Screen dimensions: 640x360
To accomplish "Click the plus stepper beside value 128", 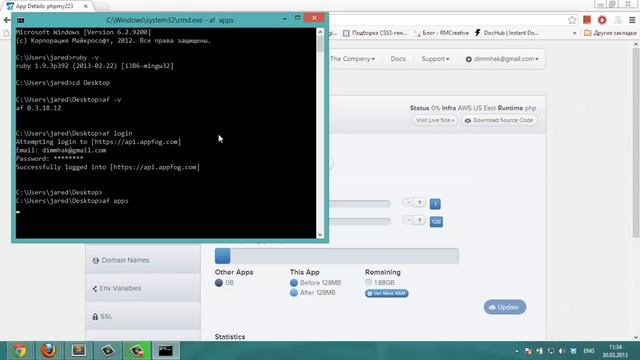I will tap(420, 220).
